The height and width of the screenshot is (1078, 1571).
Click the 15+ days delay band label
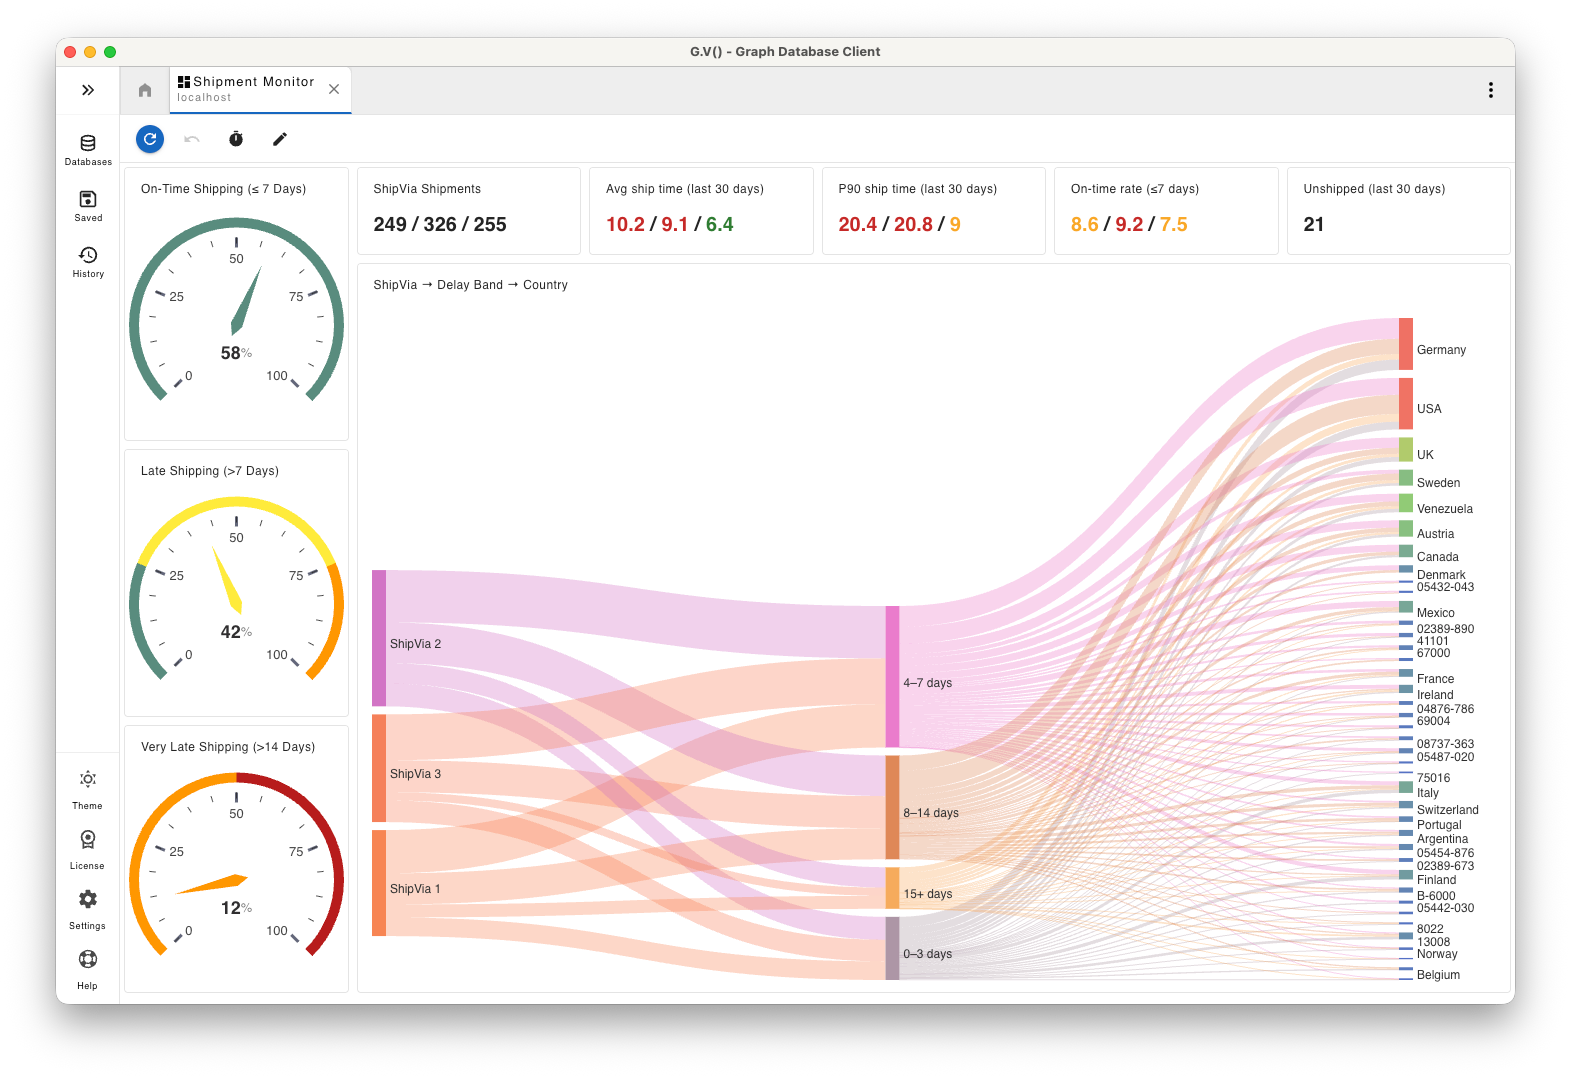click(x=928, y=894)
